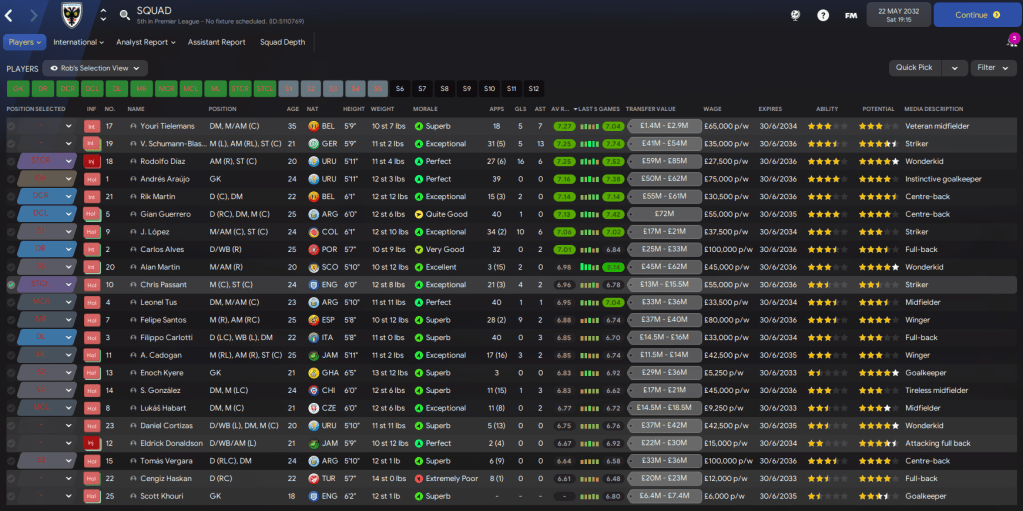Click Gian Guerrero's Argentina flag icon
Screen dimensions: 1023x511
[x=313, y=214]
